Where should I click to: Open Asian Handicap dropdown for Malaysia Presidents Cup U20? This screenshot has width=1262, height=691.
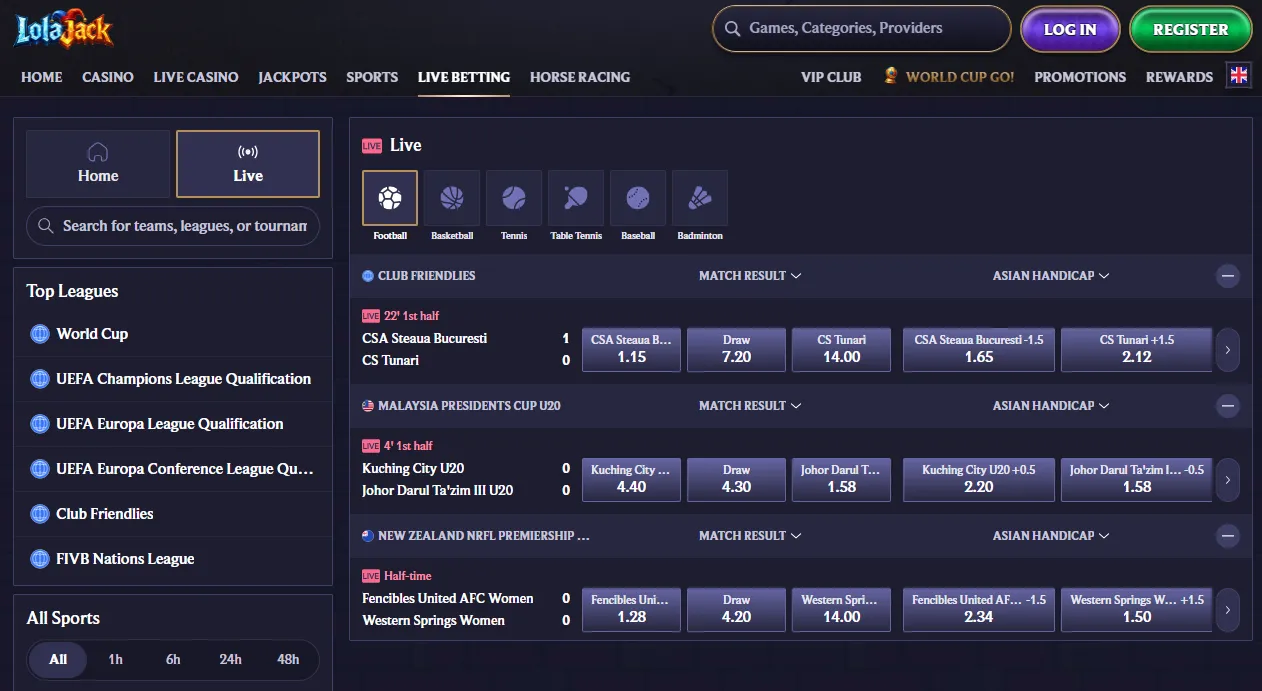[1051, 406]
